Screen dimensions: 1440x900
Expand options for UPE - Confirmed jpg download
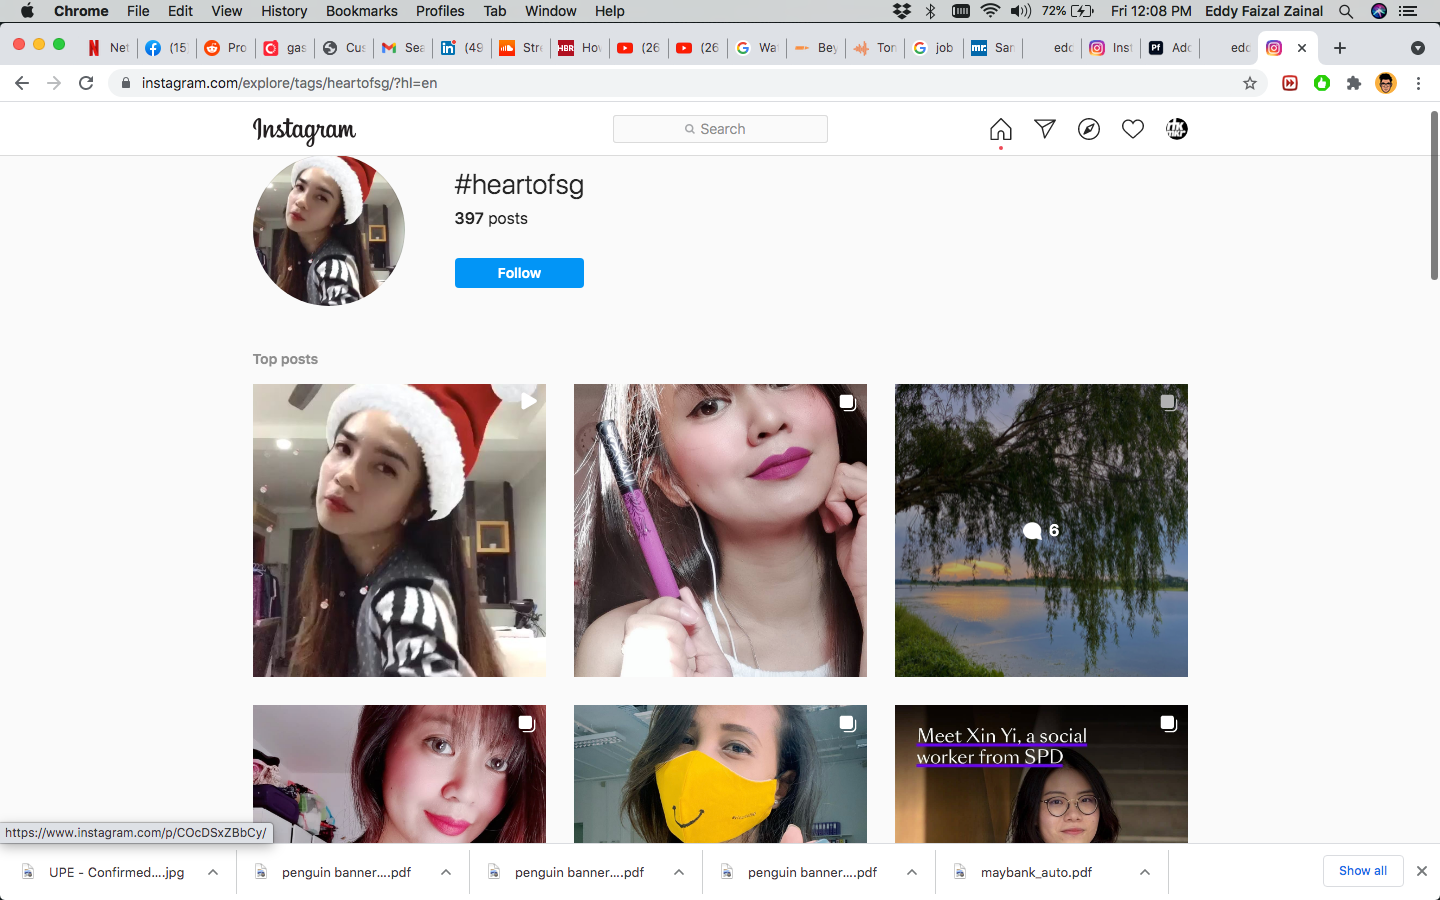pos(213,872)
